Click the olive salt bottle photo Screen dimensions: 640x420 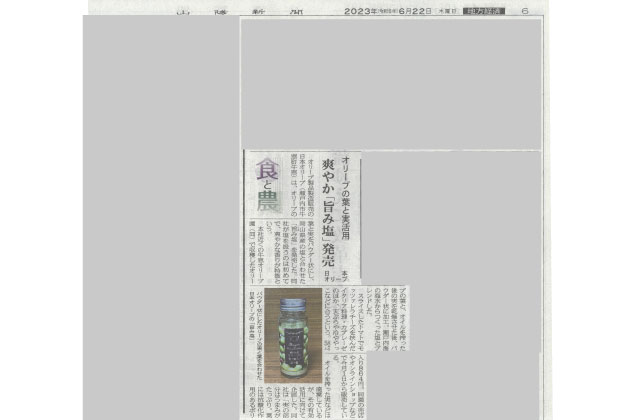[x=293, y=335]
